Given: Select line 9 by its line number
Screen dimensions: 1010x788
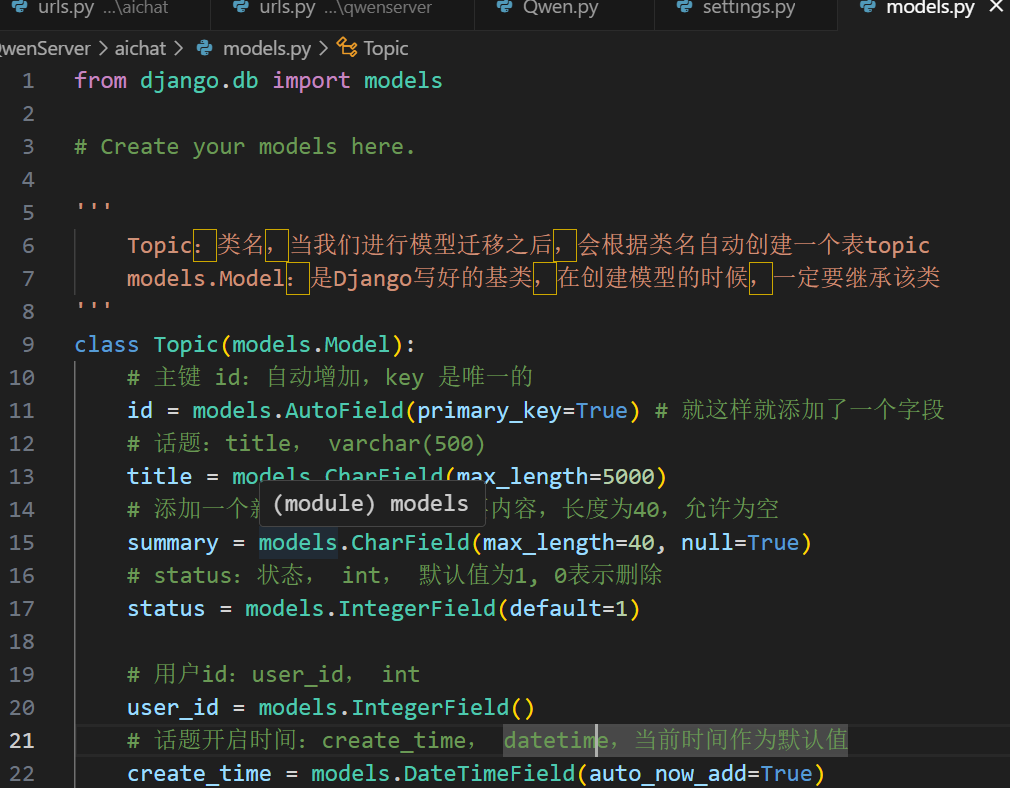Looking at the screenshot, I should (x=27, y=345).
